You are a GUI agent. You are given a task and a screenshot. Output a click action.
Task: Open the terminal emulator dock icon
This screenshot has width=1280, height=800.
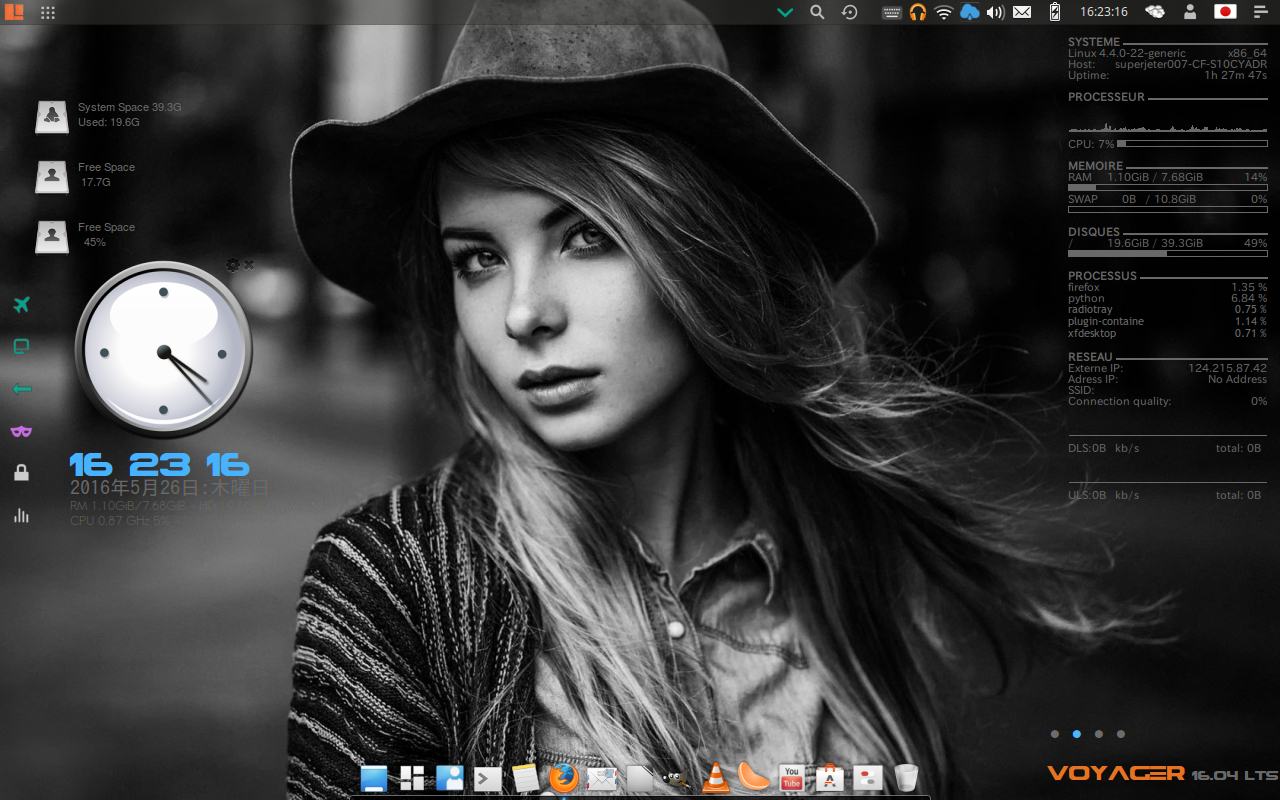487,778
